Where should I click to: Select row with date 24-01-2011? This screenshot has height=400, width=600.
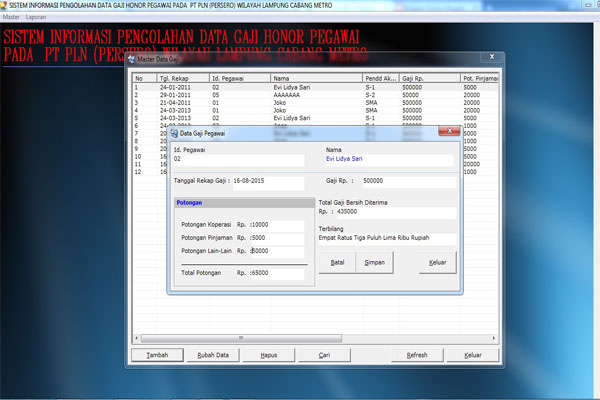click(x=316, y=87)
